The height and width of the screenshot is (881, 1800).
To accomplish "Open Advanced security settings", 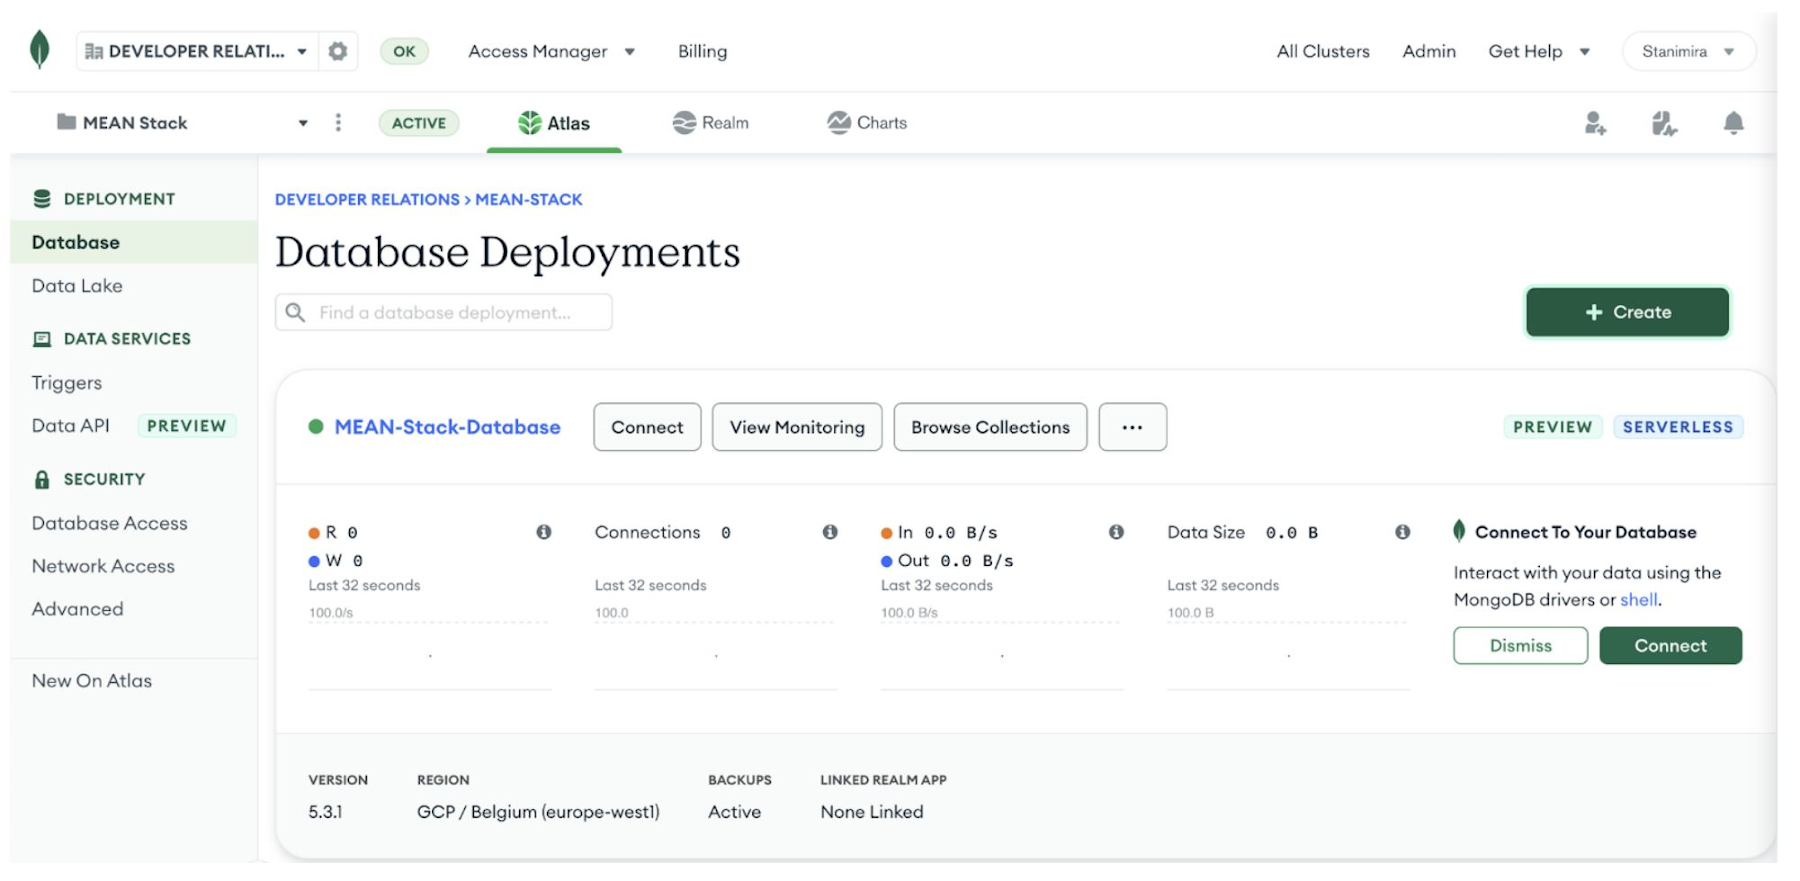I will tap(78, 609).
